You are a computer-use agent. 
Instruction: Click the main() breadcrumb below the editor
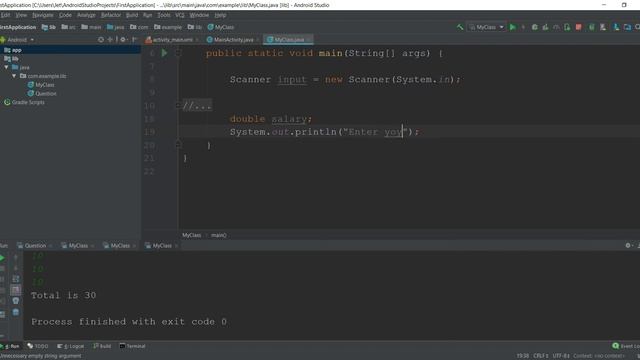pyautogui.click(x=219, y=235)
